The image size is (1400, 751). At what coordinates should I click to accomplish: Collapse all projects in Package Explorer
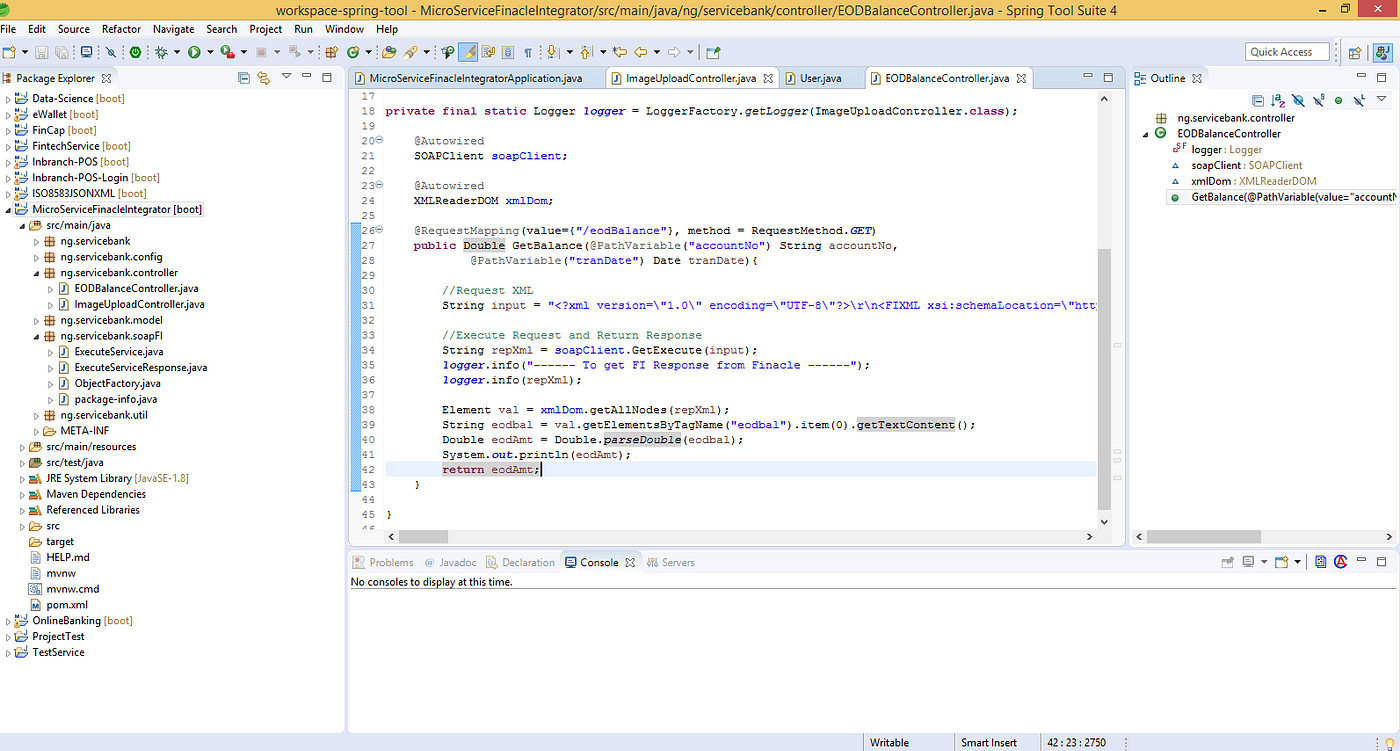pos(244,78)
